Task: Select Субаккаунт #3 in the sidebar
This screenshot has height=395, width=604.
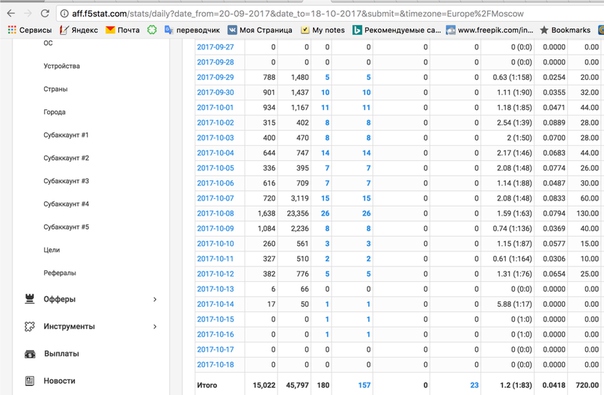Action: click(x=66, y=181)
